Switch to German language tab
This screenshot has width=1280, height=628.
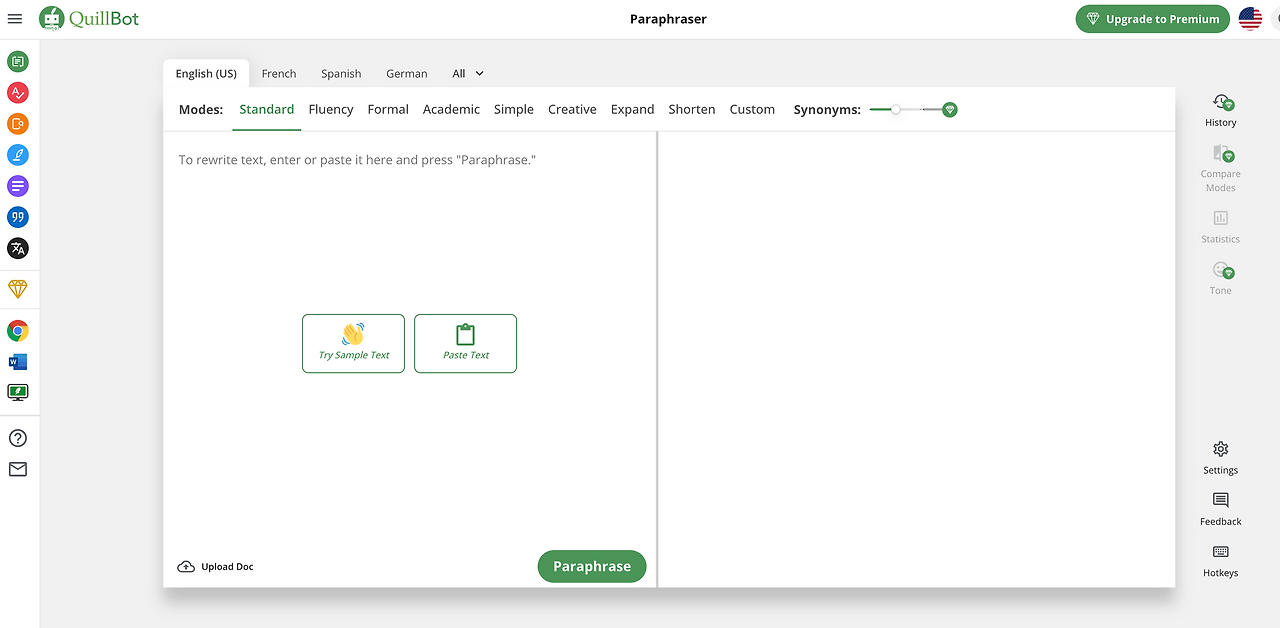point(407,73)
